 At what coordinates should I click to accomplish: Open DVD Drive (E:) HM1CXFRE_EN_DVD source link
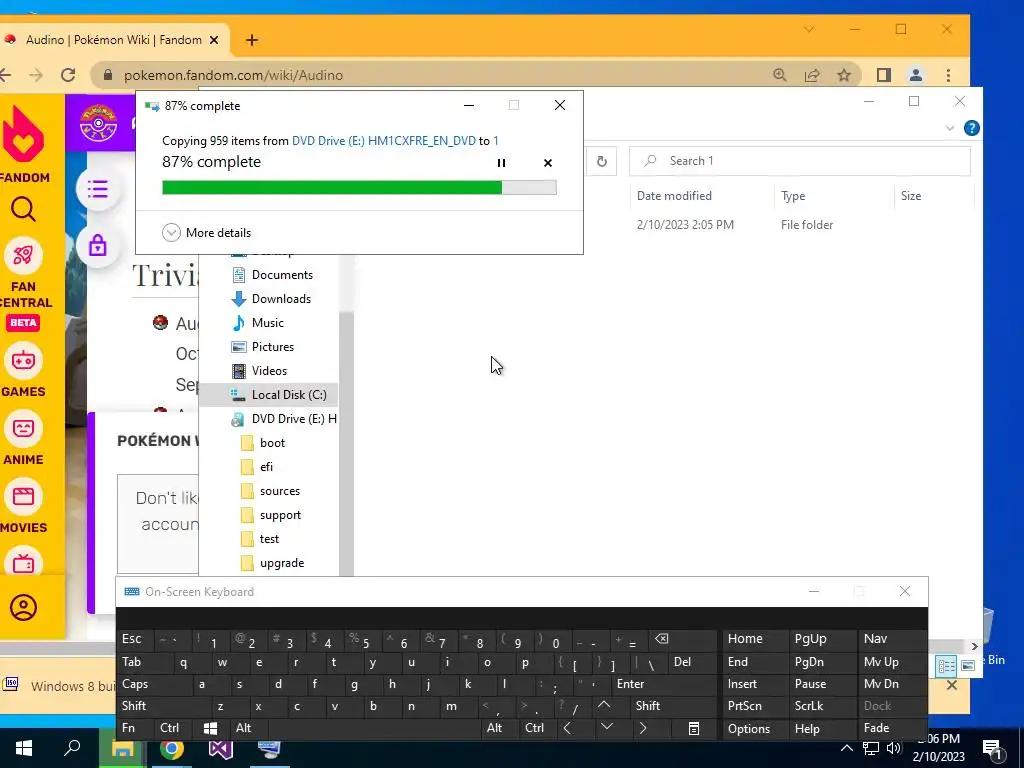[383, 140]
